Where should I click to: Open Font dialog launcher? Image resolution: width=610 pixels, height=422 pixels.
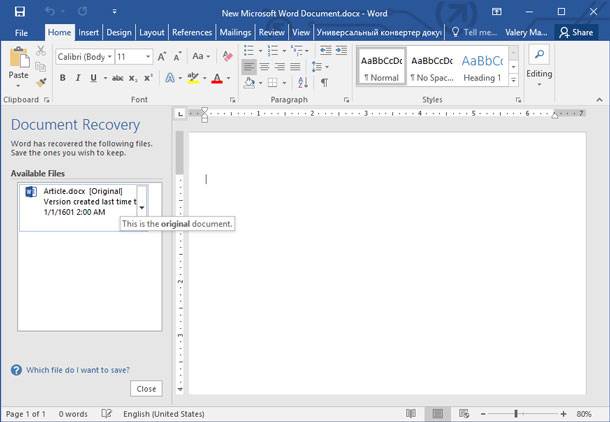[233, 100]
